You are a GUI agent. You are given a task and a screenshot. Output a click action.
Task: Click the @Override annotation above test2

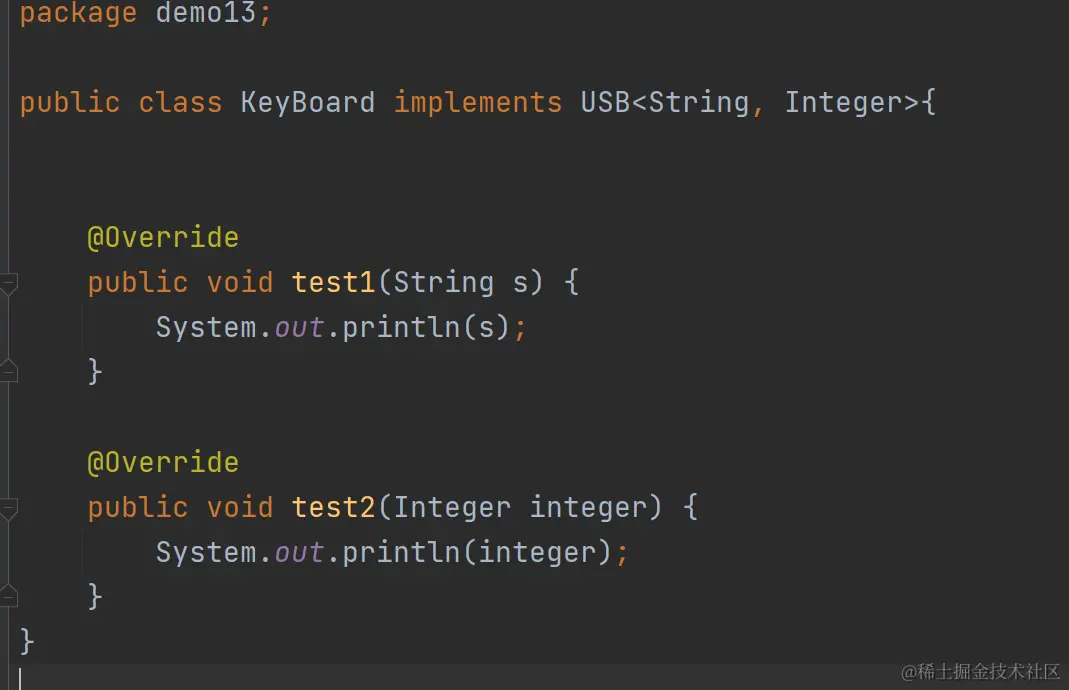[163, 462]
